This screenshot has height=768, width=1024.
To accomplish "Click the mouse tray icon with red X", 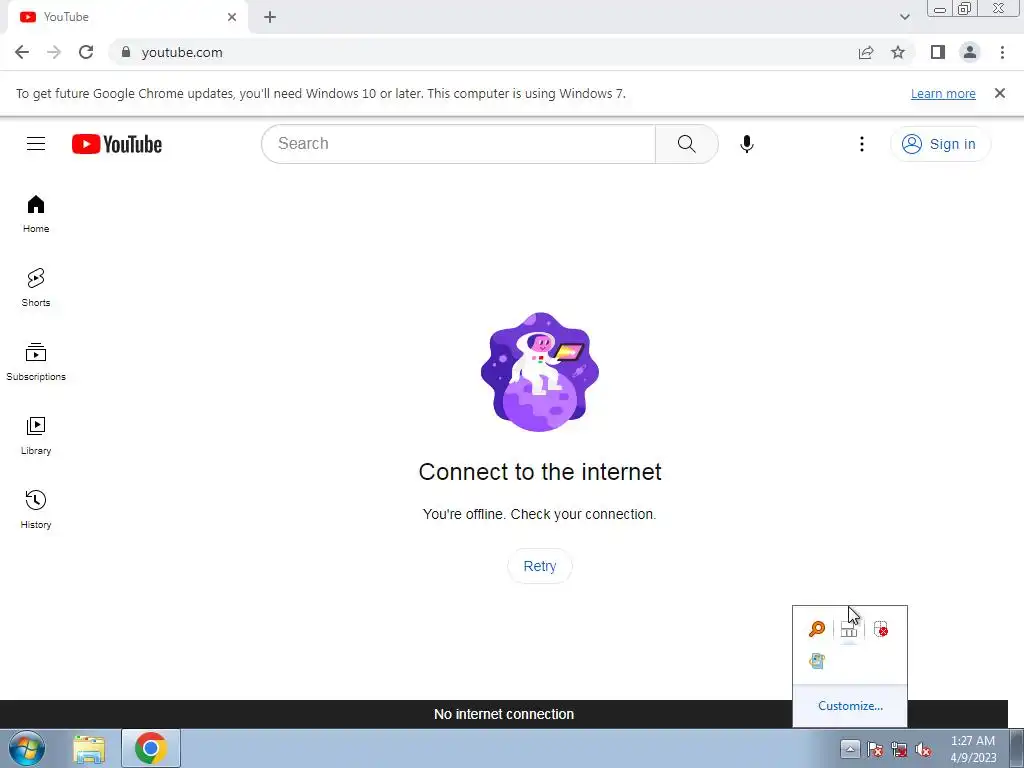I will (x=880, y=629).
